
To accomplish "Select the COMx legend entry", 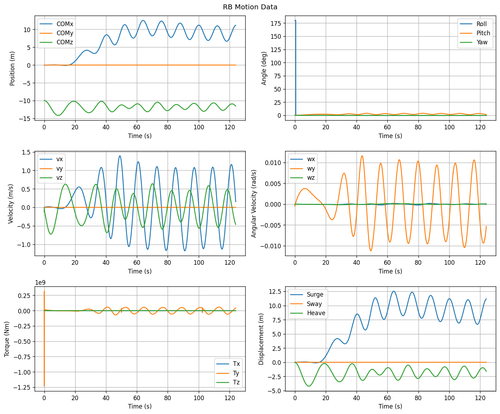I will (57, 24).
